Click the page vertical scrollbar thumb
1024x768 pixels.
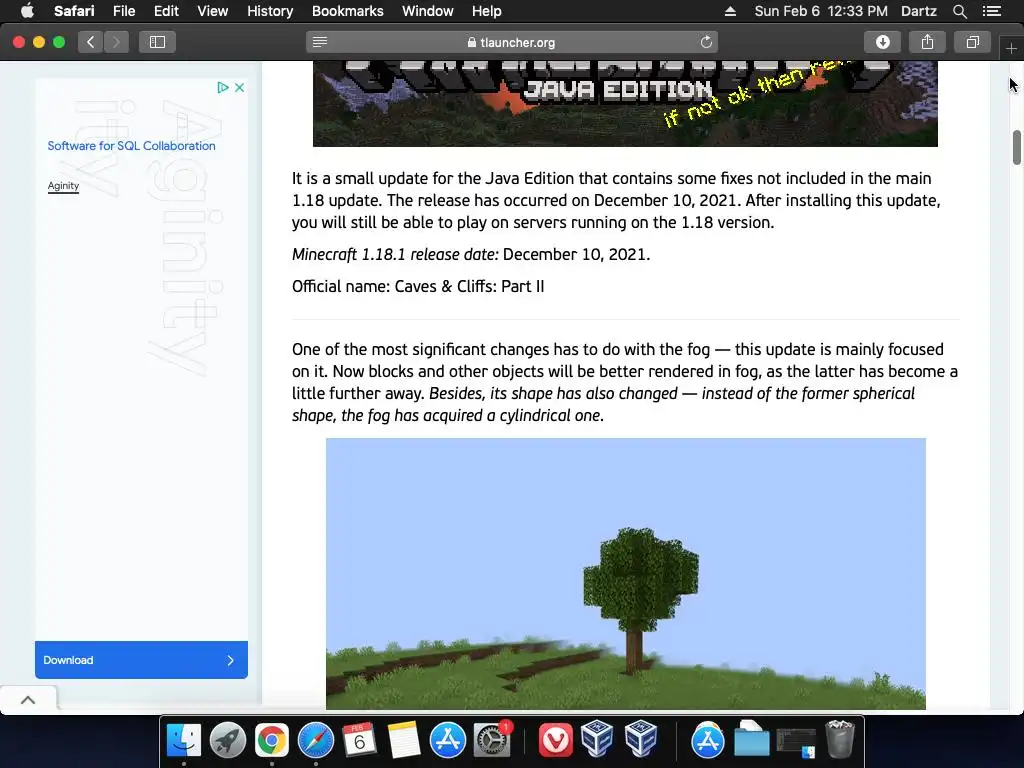1016,148
